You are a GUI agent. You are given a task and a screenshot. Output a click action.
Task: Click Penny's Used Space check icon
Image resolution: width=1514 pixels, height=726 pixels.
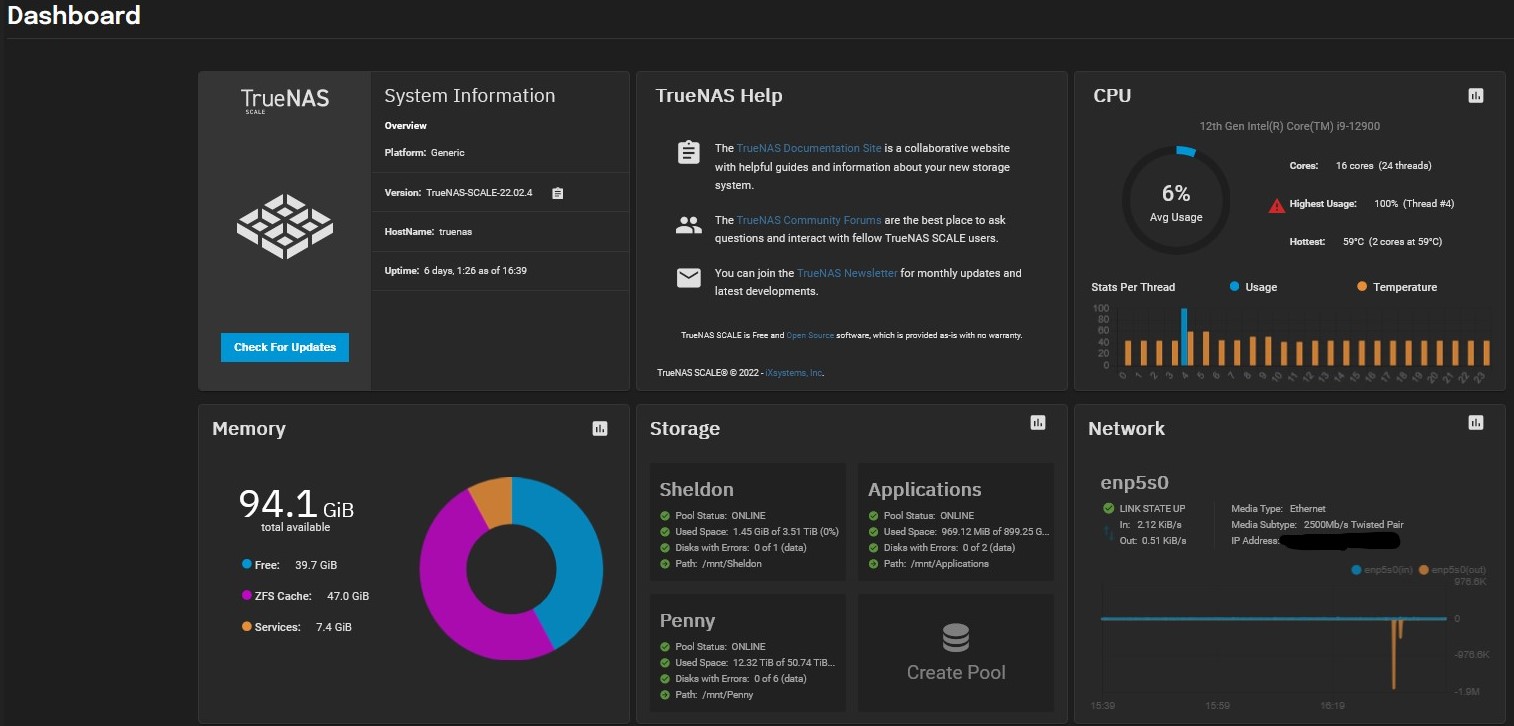665,663
